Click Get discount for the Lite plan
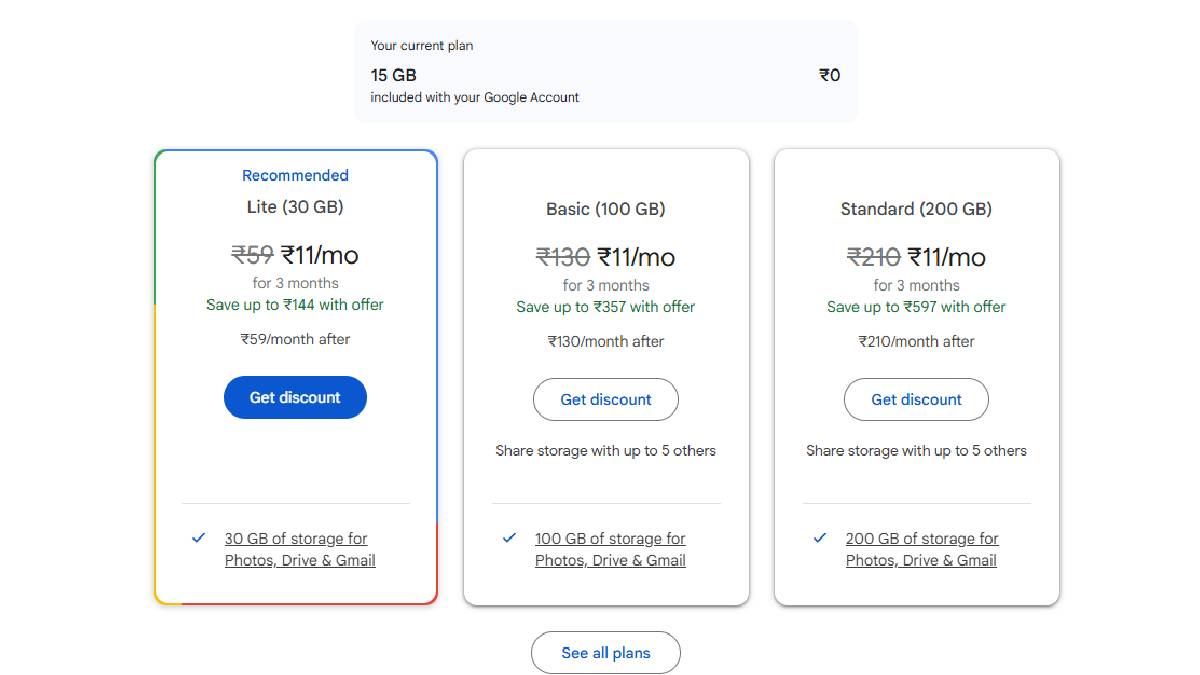The image size is (1200, 675). click(295, 398)
